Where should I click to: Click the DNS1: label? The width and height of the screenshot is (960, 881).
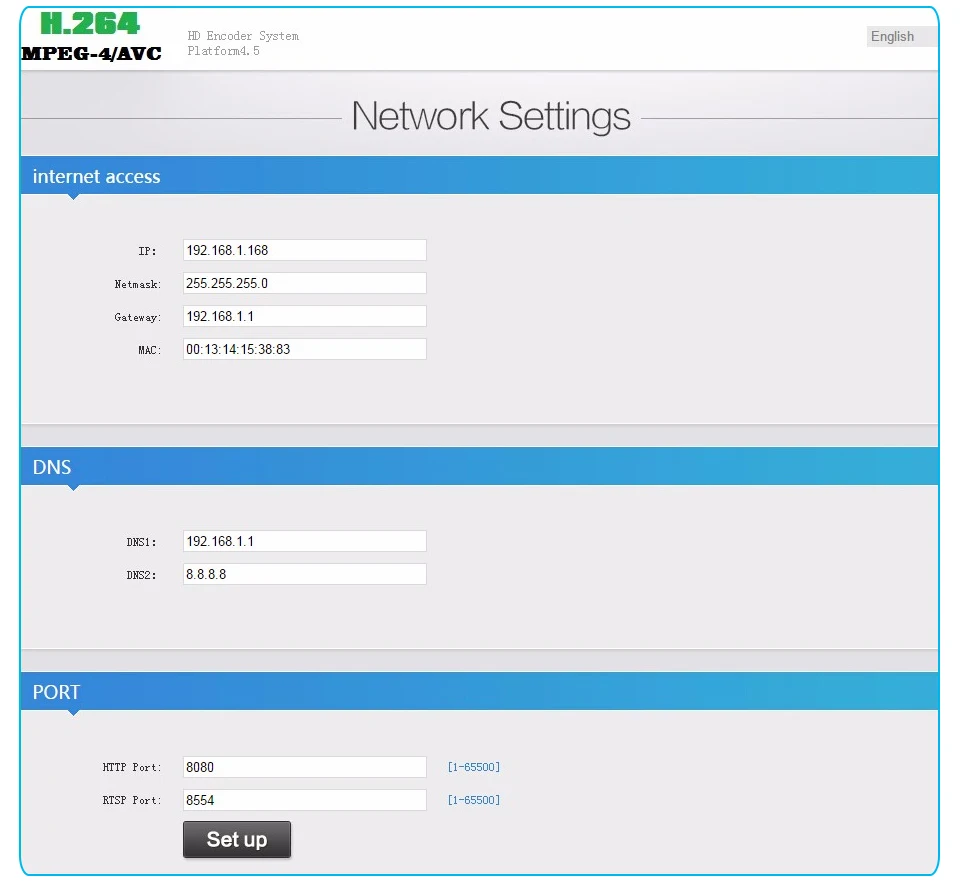(x=141, y=542)
